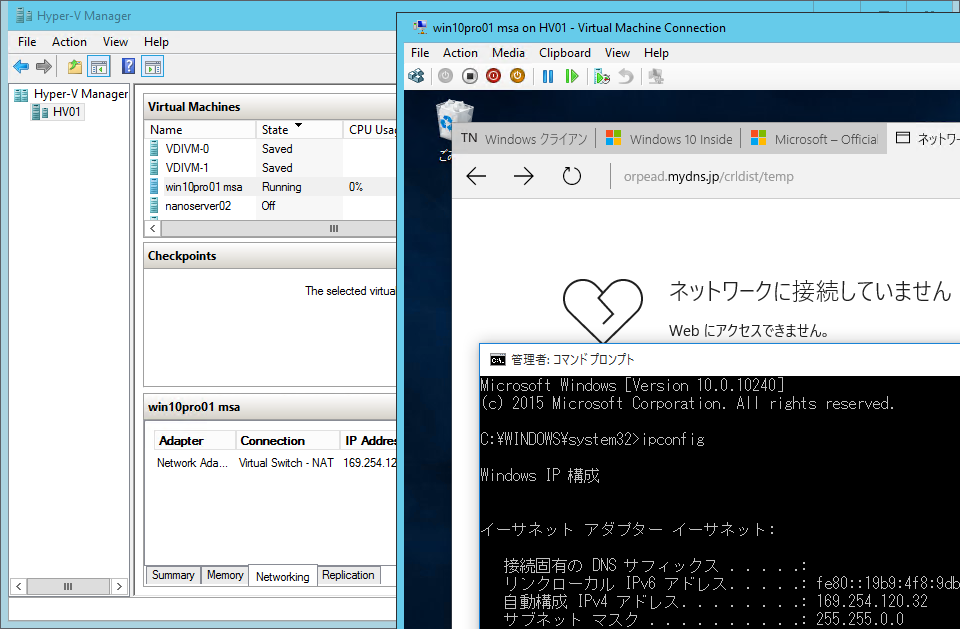Click the command prompt title bar icon
960x629 pixels.
click(498, 360)
